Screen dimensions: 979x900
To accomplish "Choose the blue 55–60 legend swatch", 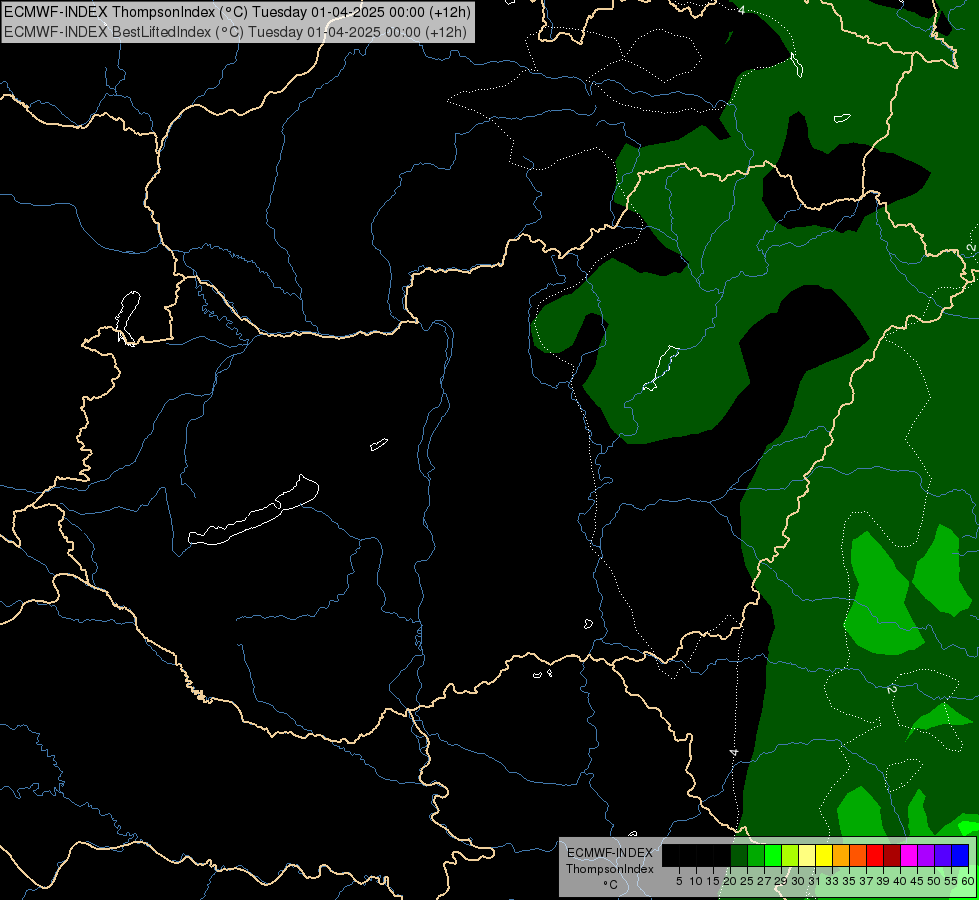I will coord(960,855).
